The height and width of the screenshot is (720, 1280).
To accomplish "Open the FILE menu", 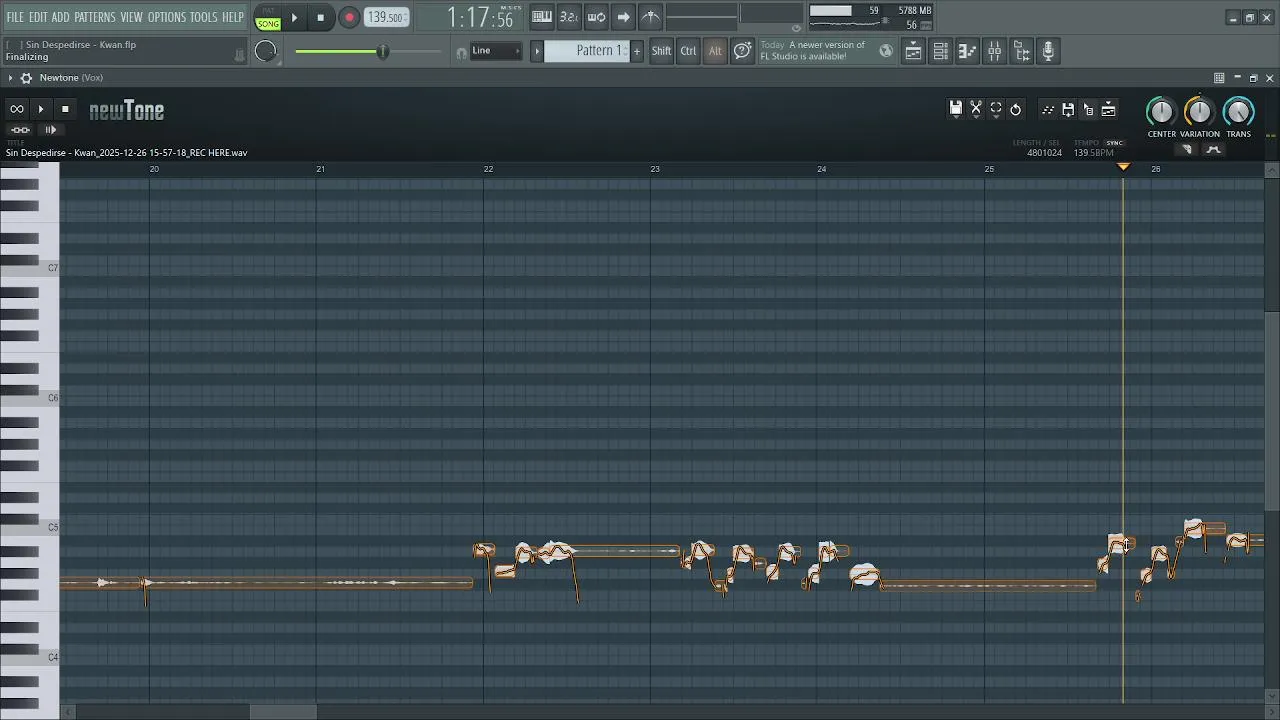I will click(x=15, y=17).
